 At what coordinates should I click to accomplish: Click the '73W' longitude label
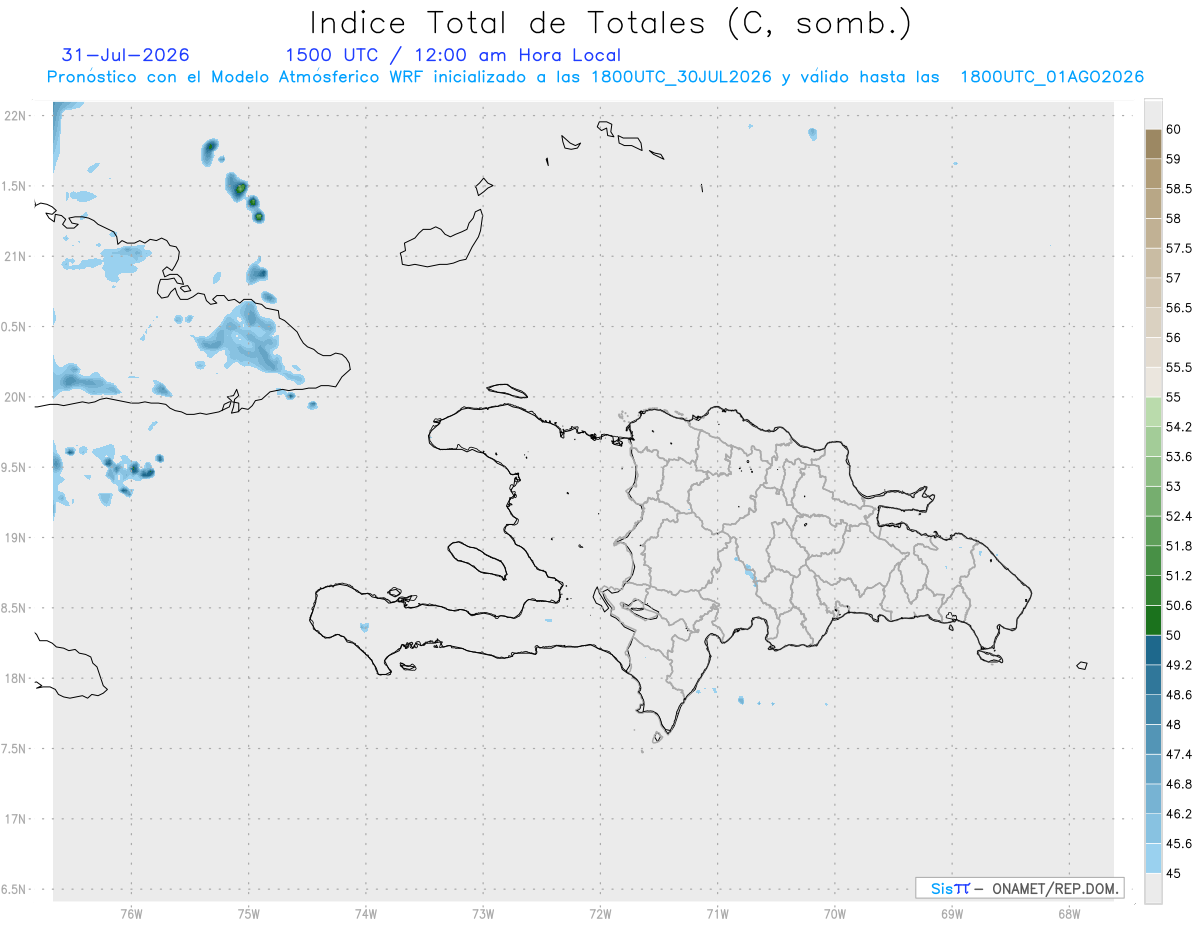[483, 913]
